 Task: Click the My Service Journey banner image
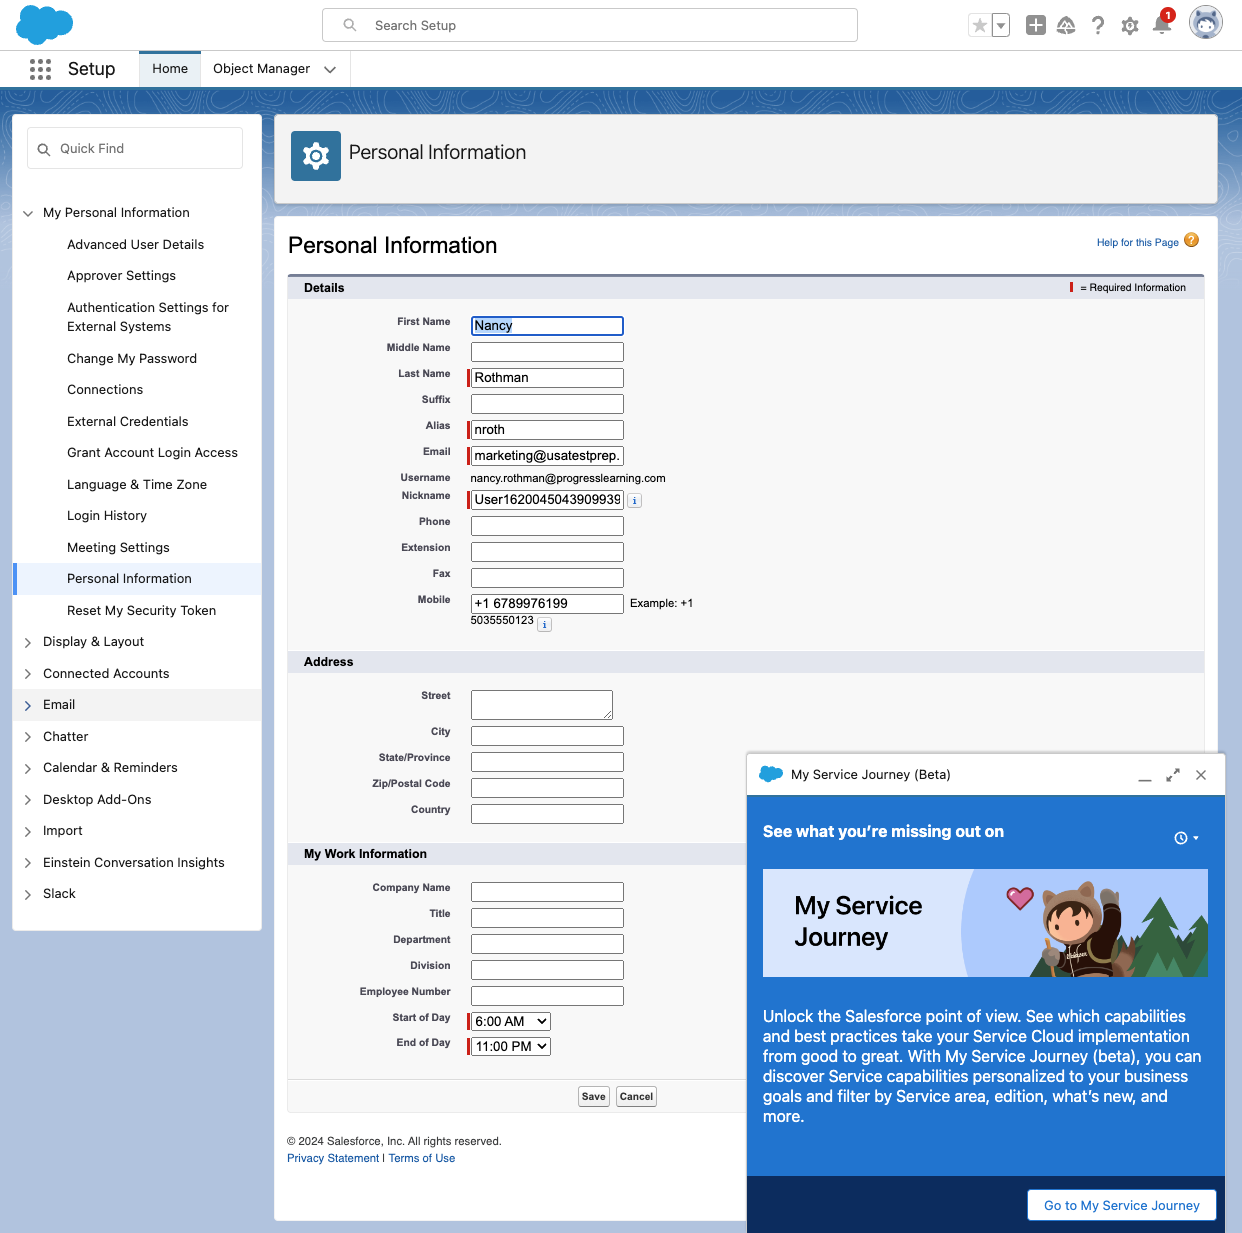(985, 923)
